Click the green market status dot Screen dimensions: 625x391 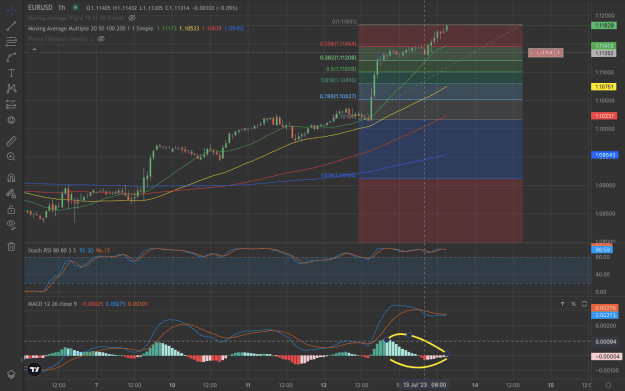point(75,8)
